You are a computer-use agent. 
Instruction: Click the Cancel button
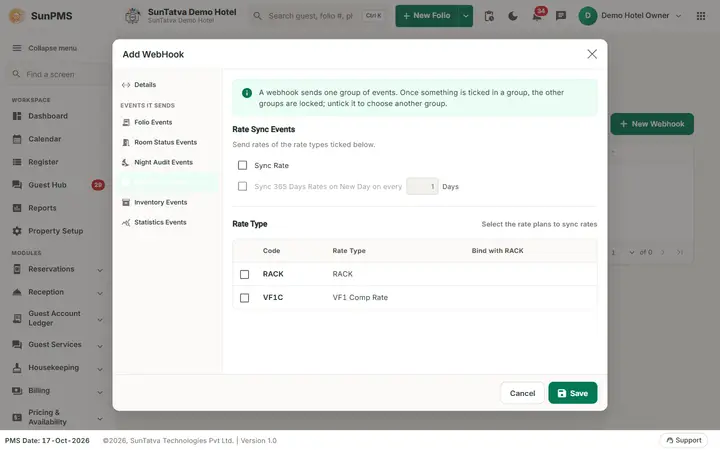click(x=522, y=393)
